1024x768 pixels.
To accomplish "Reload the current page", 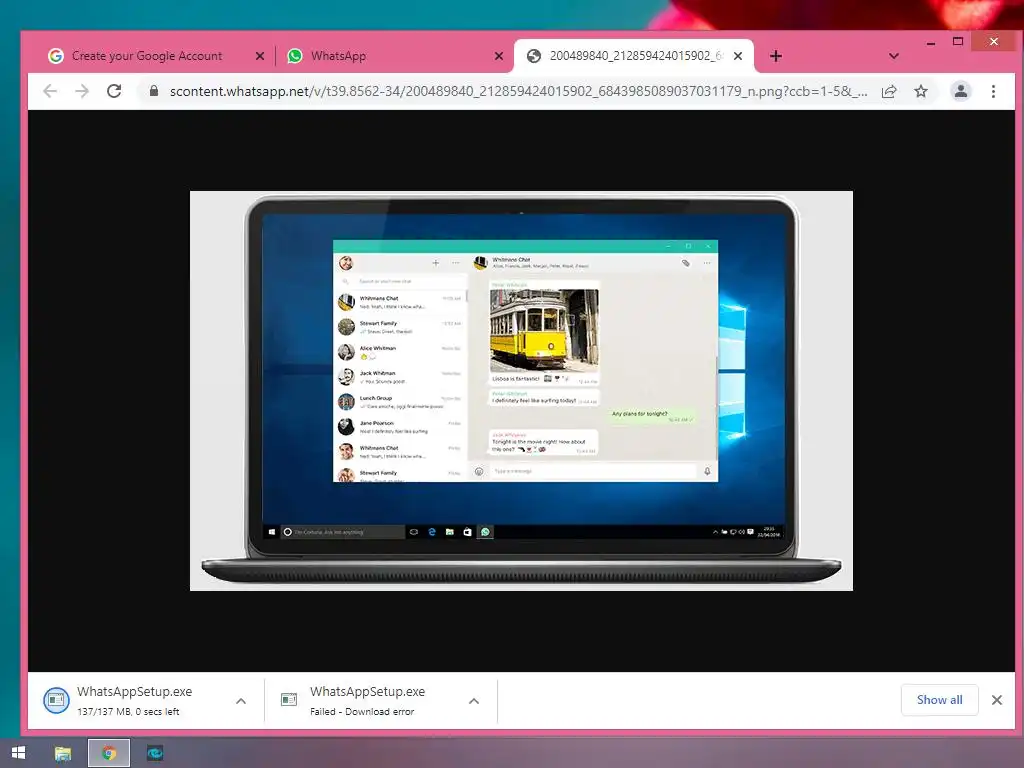I will click(x=114, y=91).
